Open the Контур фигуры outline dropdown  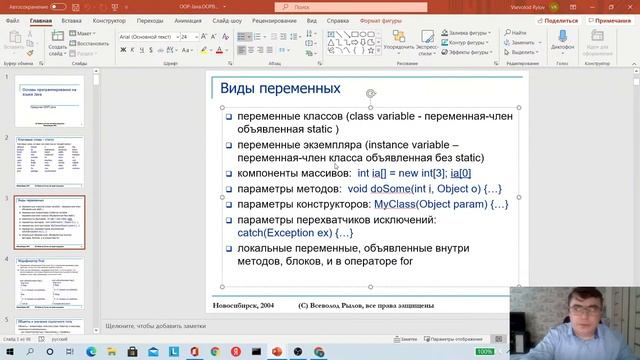pos(465,42)
